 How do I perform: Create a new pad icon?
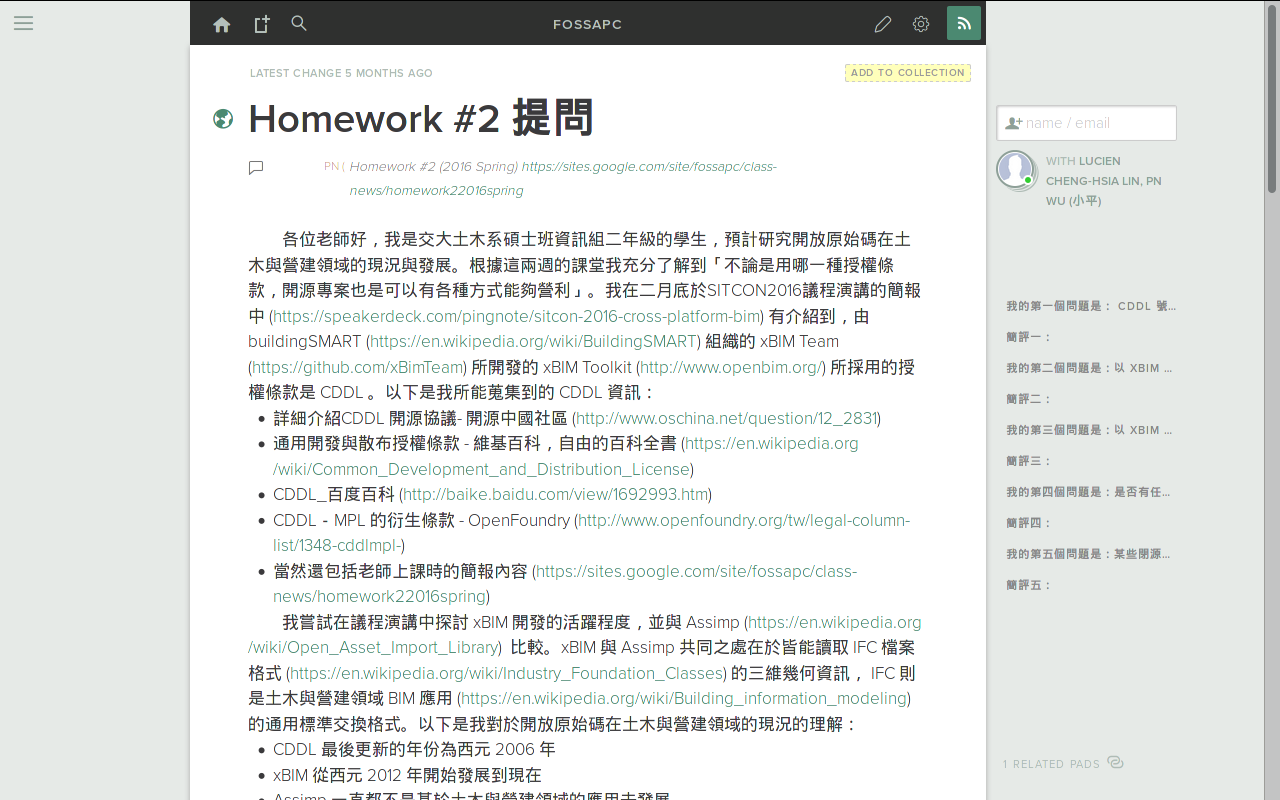[x=261, y=24]
